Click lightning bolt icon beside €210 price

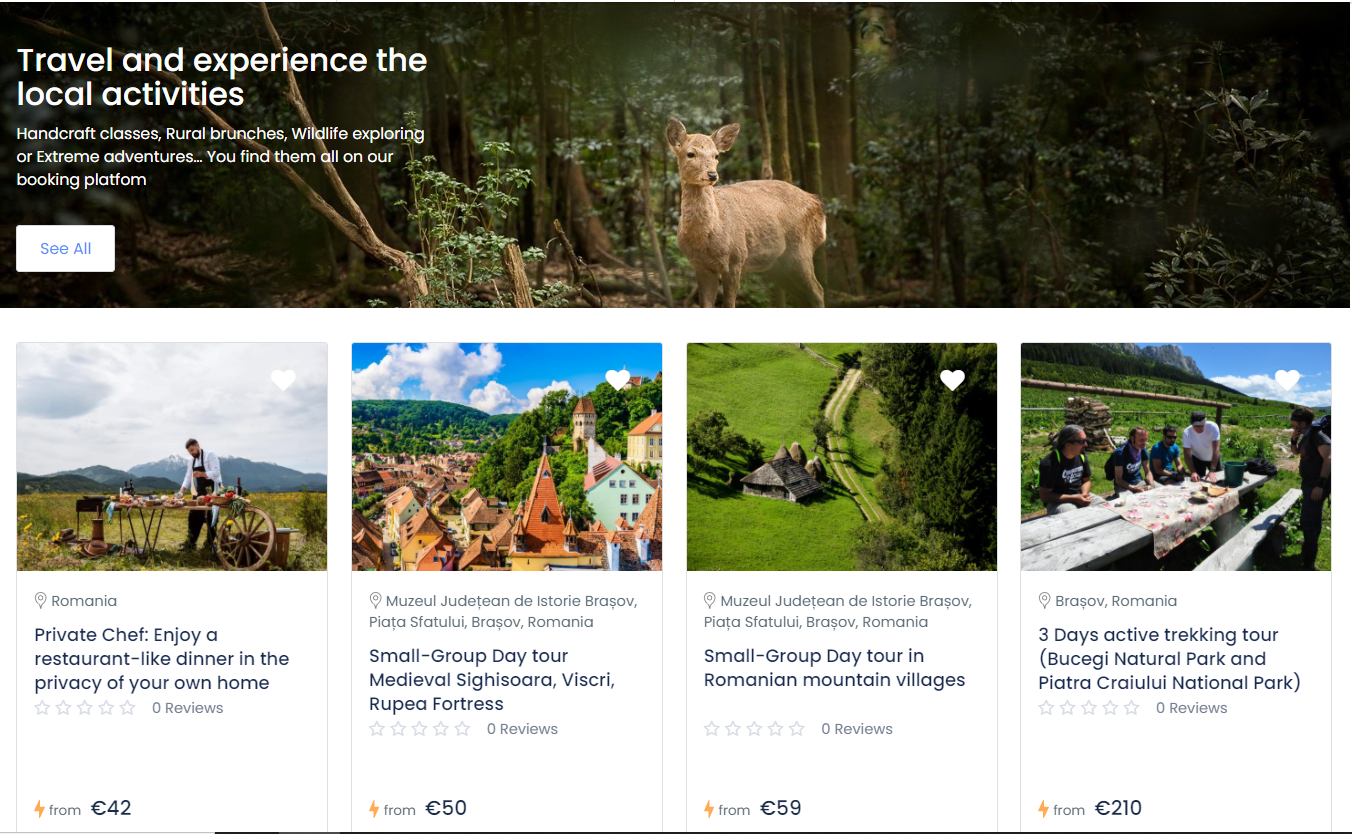[x=1044, y=809]
